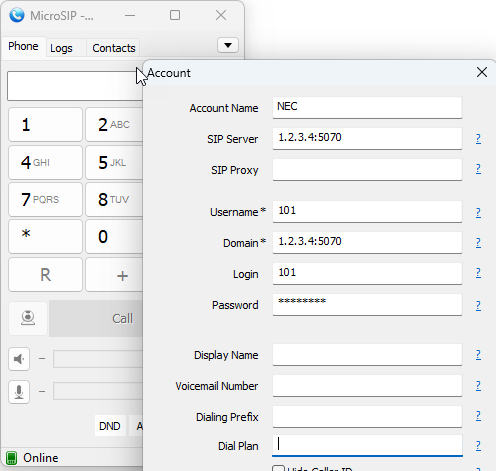
Task: Click the Call button
Action: (x=96, y=318)
